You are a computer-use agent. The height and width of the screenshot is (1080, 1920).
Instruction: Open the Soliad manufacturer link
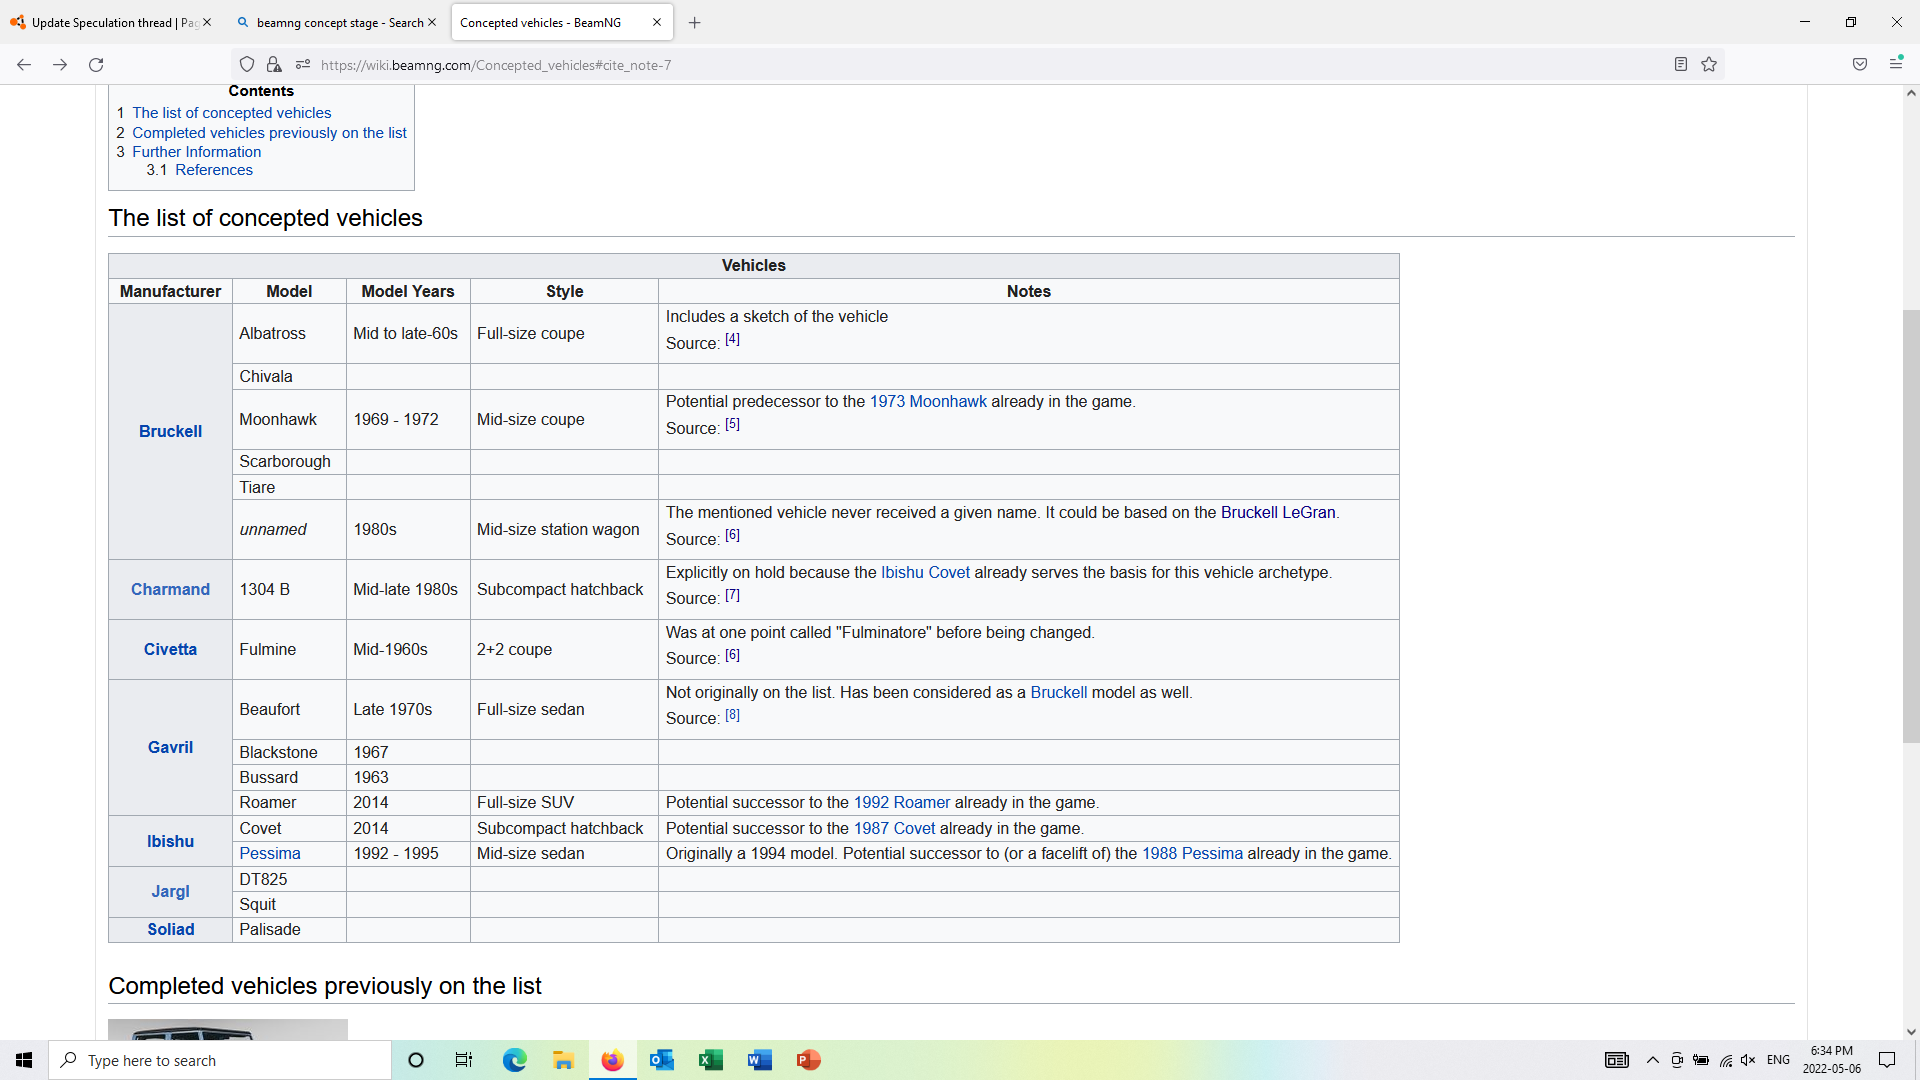click(170, 929)
